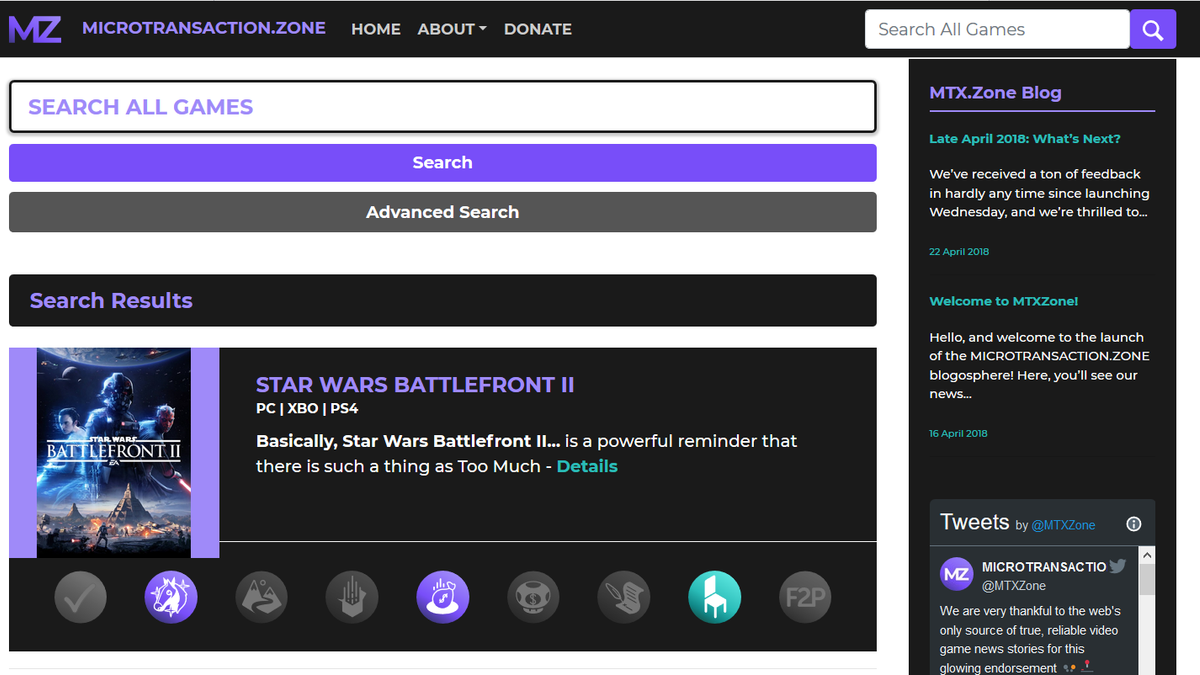Select DONATE in the navigation bar
This screenshot has width=1200, height=675.
coord(537,29)
